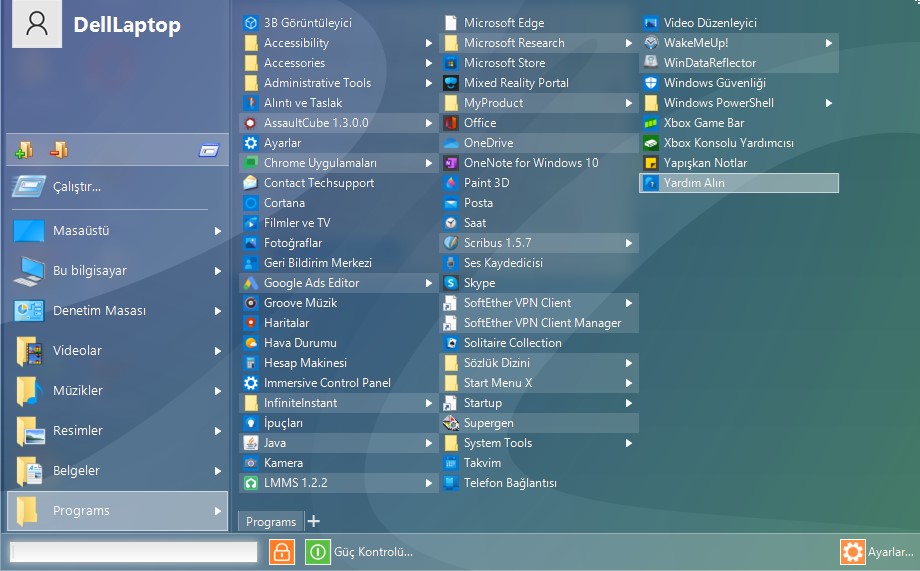Image resolution: width=920 pixels, height=571 pixels.
Task: Click the orange lock icon
Action: [x=282, y=552]
